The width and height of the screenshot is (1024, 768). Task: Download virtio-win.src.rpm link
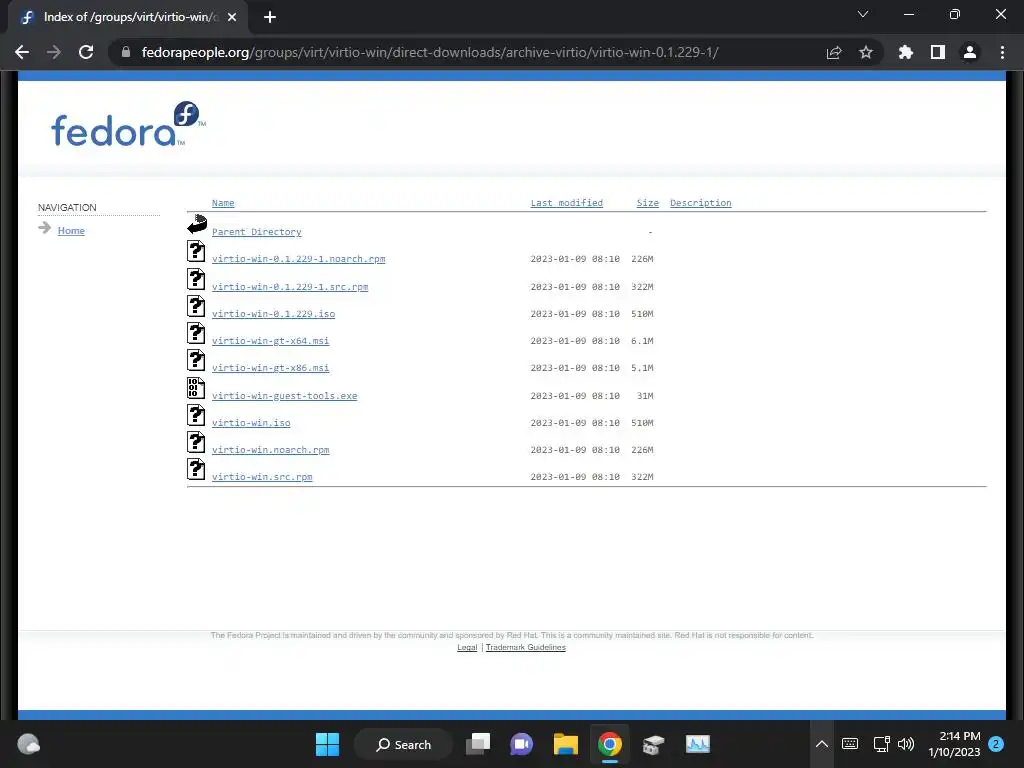pyautogui.click(x=262, y=477)
